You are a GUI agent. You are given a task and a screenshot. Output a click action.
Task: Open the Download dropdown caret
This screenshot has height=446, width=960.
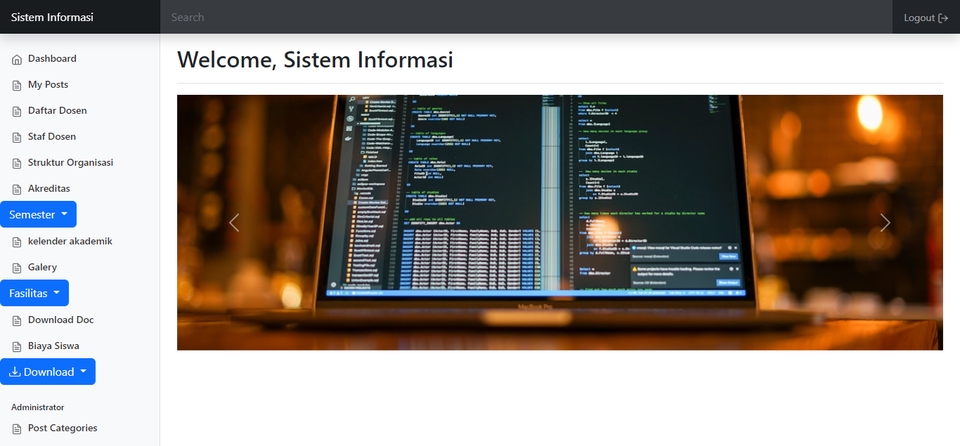pyautogui.click(x=83, y=371)
